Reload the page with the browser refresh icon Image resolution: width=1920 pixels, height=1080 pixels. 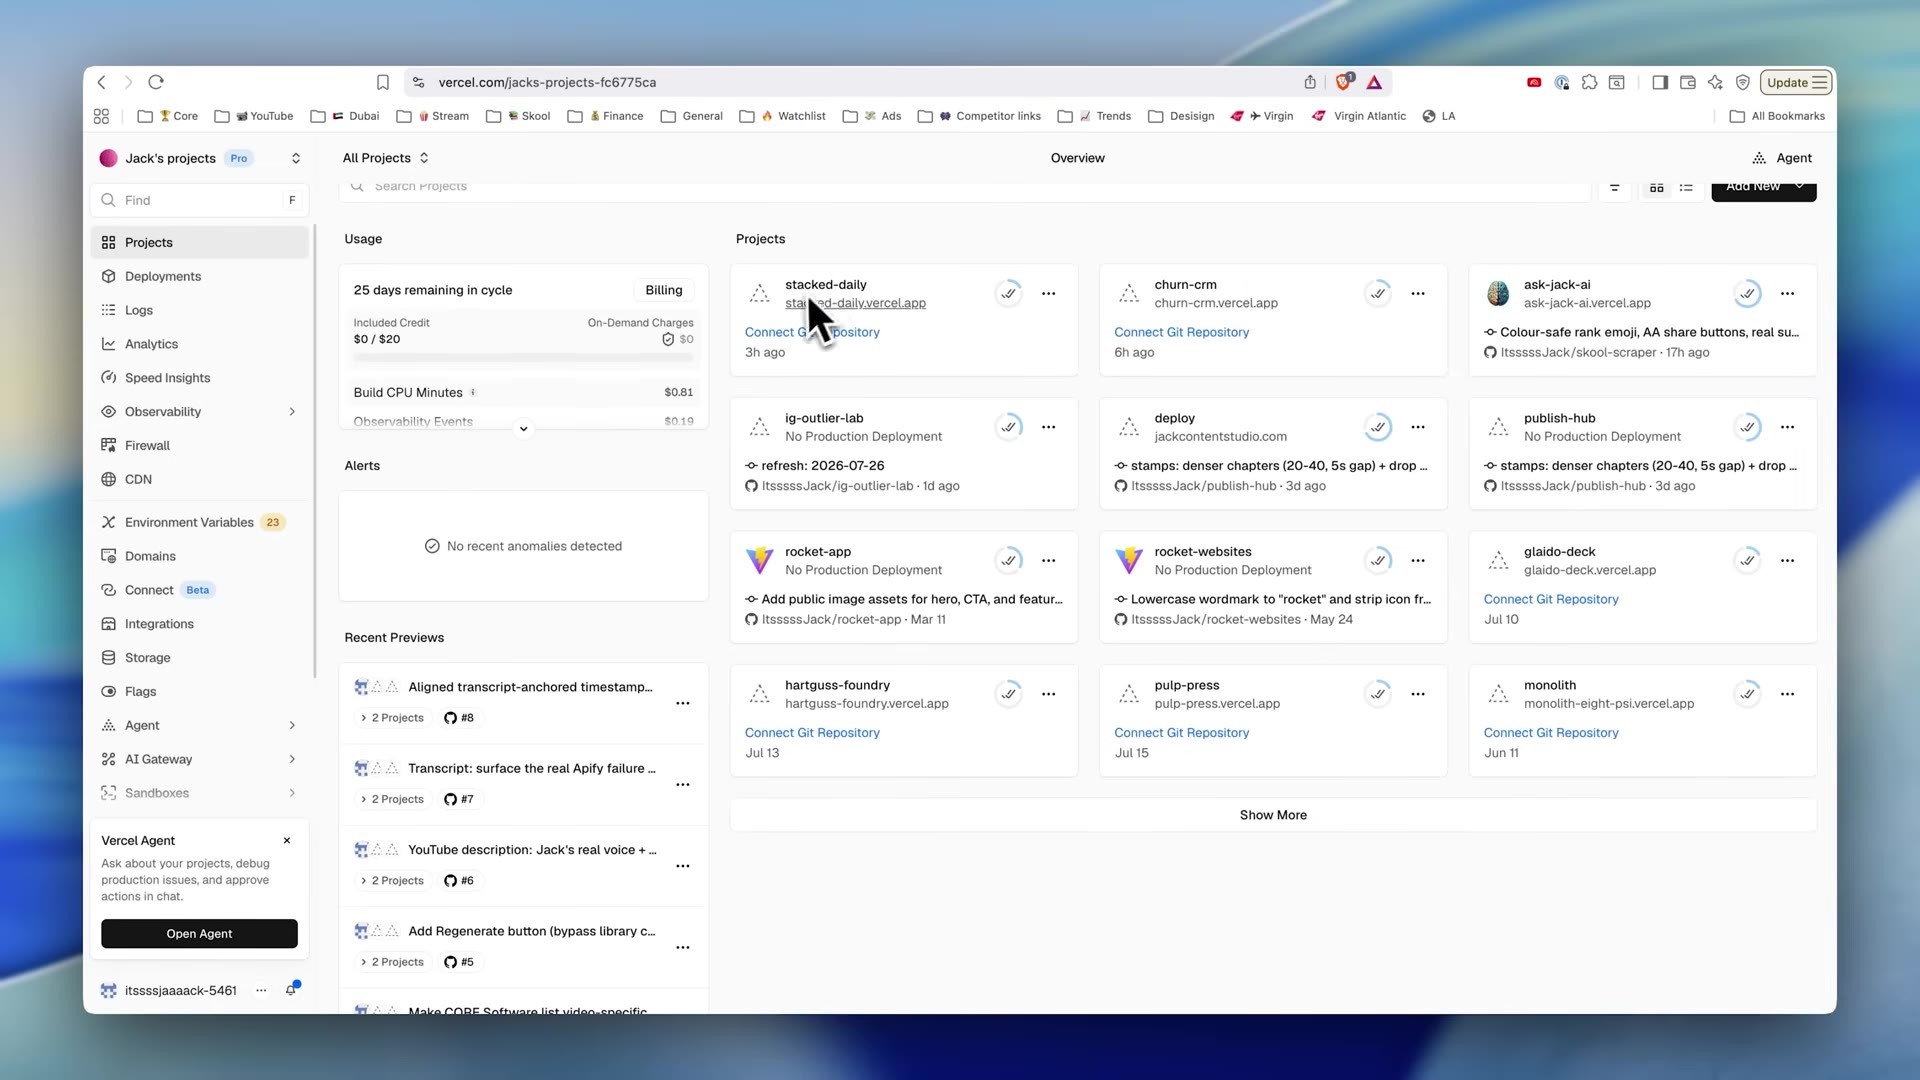(x=156, y=82)
